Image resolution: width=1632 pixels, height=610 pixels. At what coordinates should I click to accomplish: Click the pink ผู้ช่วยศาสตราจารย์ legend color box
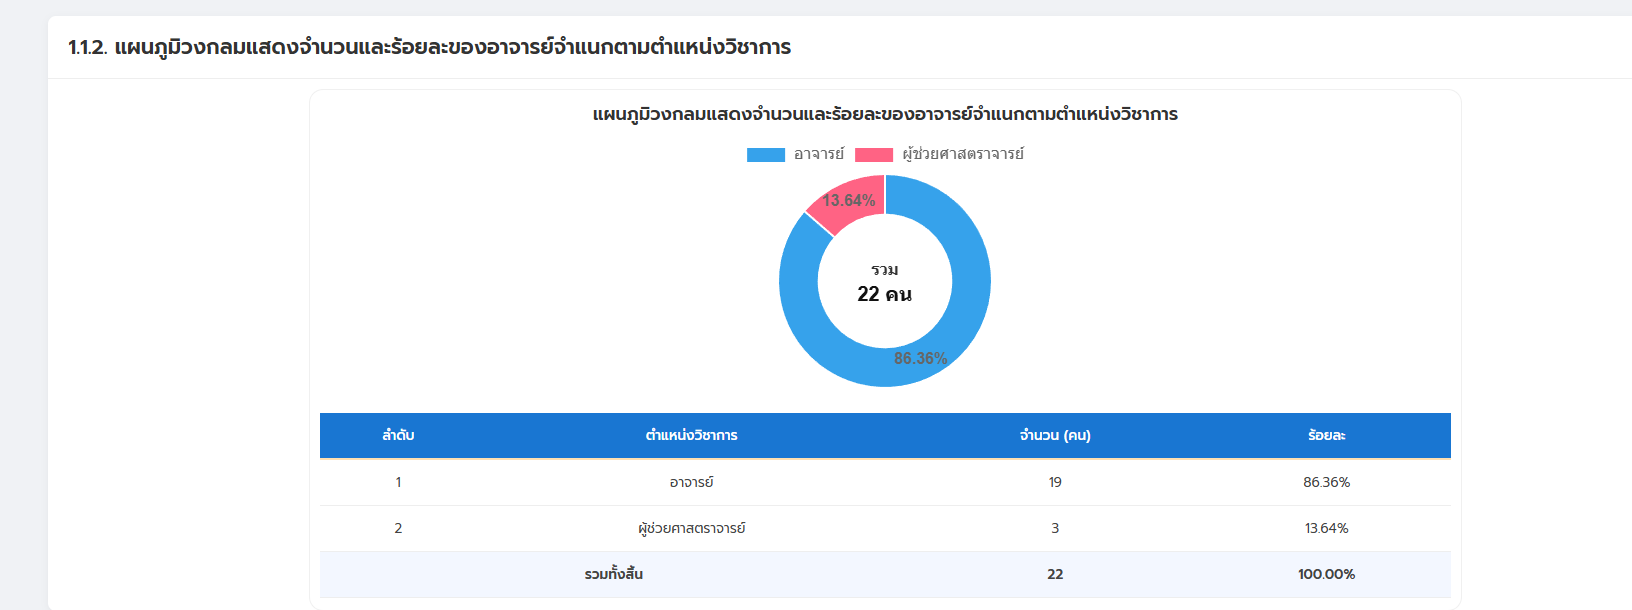[x=873, y=155]
